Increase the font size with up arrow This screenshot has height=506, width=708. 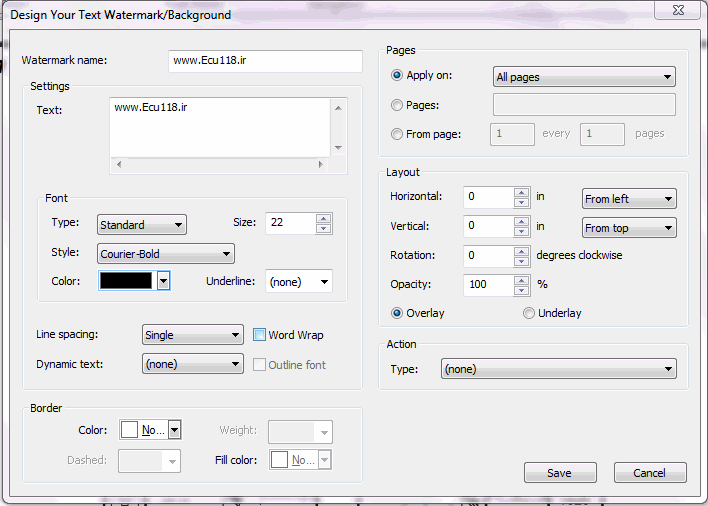[x=323, y=218]
